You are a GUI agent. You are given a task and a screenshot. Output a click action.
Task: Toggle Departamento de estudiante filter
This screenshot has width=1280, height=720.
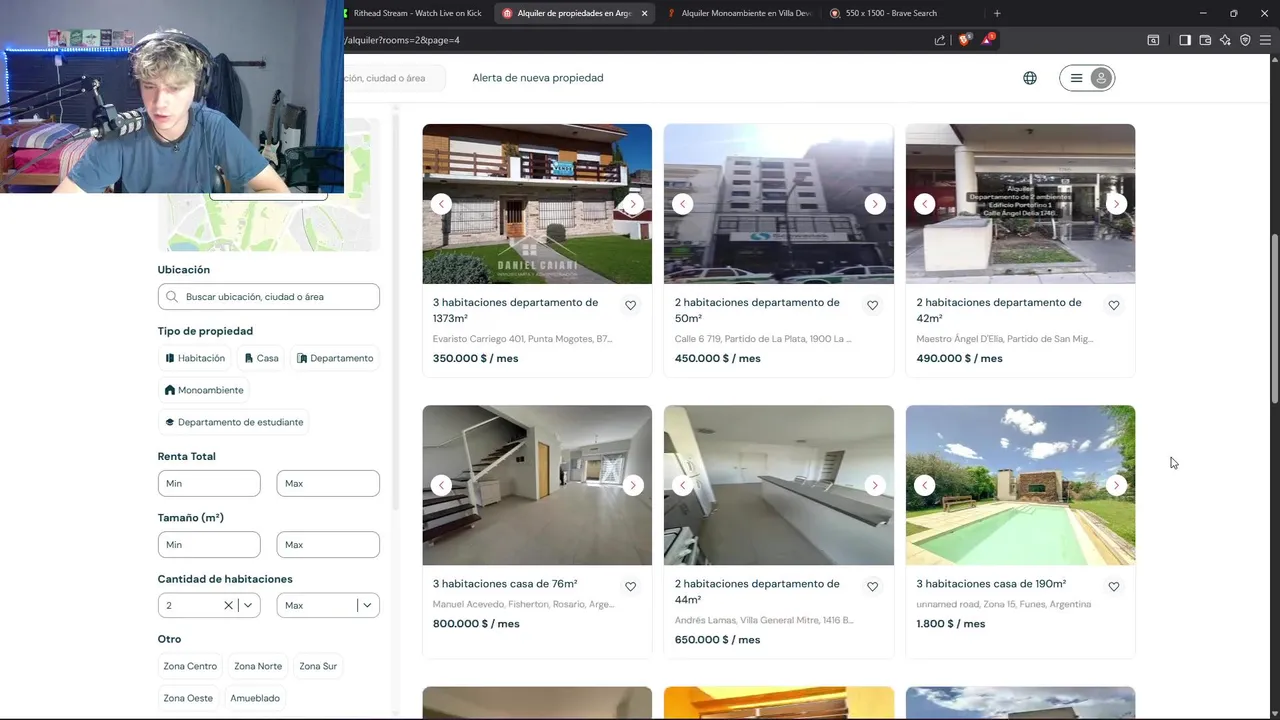pyautogui.click(x=234, y=422)
